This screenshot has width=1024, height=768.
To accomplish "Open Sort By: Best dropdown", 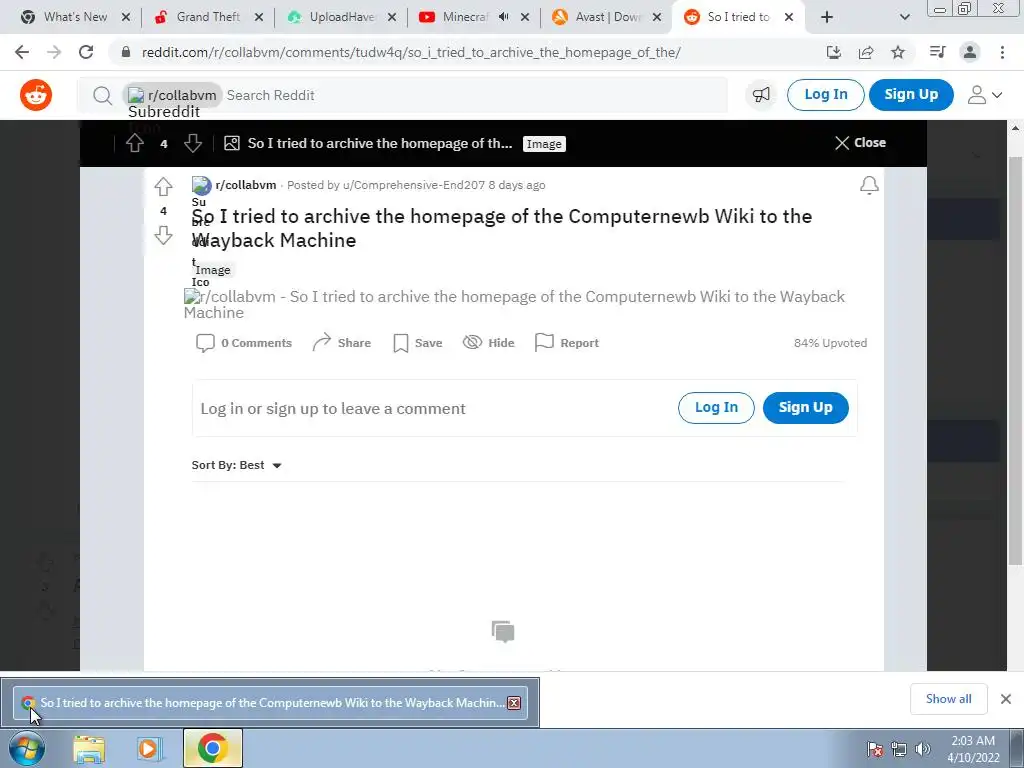I will (236, 465).
